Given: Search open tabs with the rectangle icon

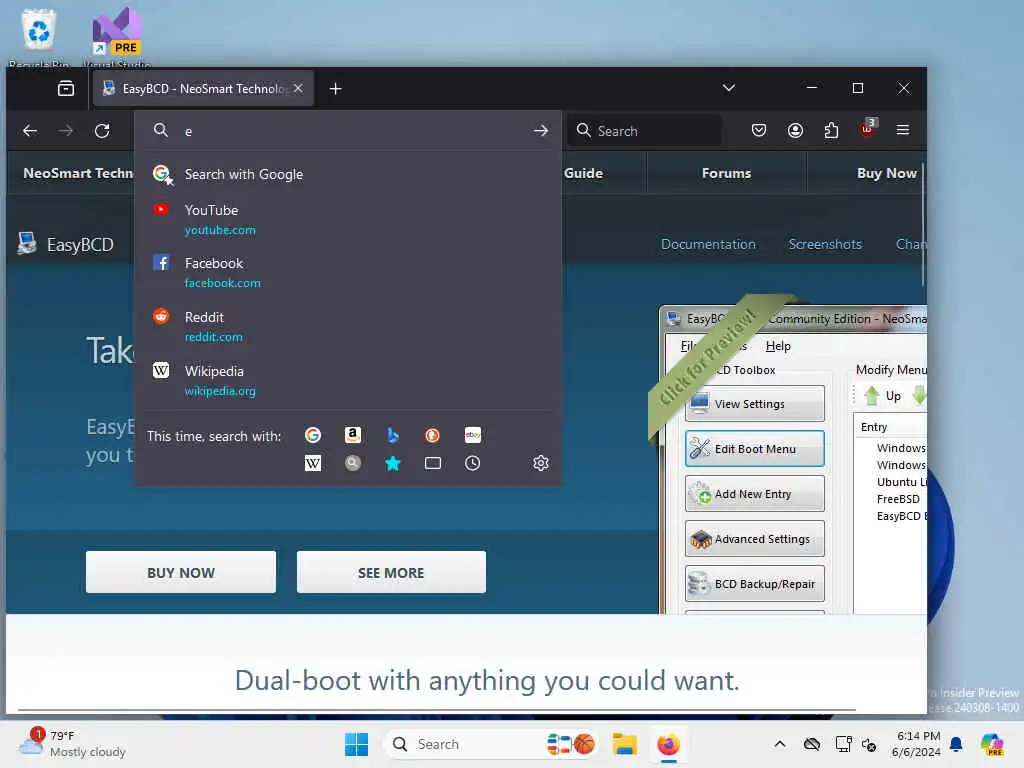Looking at the screenshot, I should [432, 463].
